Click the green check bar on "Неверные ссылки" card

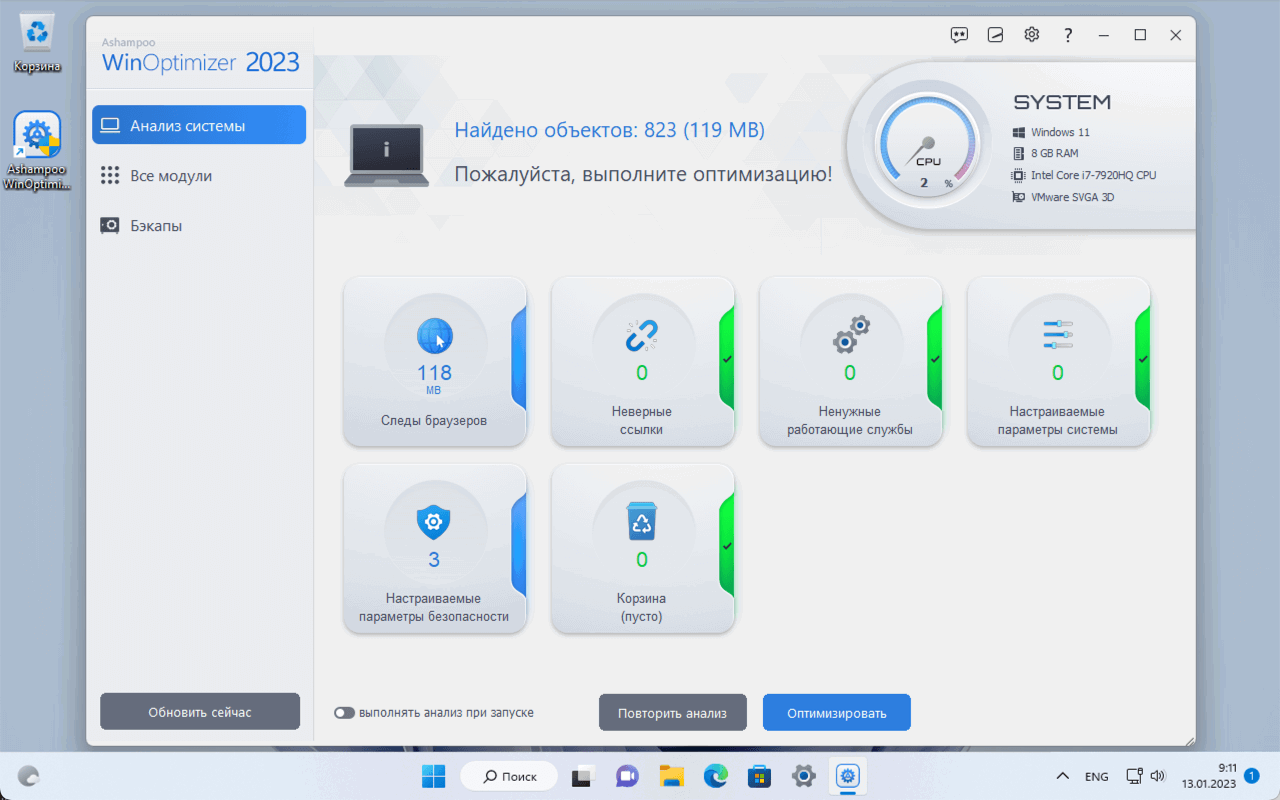click(x=727, y=360)
